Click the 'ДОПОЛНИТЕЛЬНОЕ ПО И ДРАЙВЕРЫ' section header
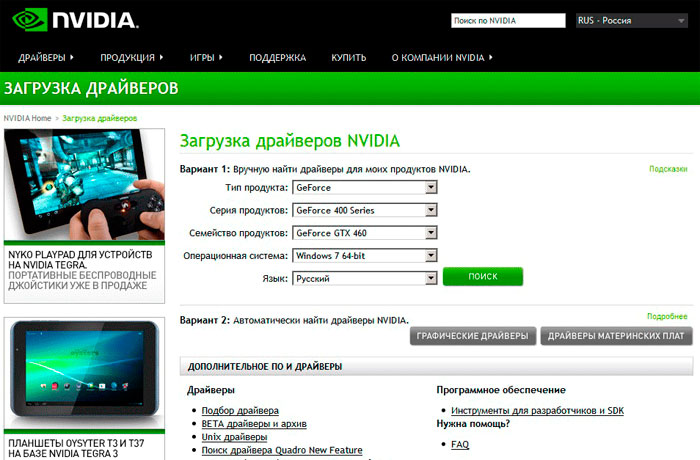 (436, 366)
